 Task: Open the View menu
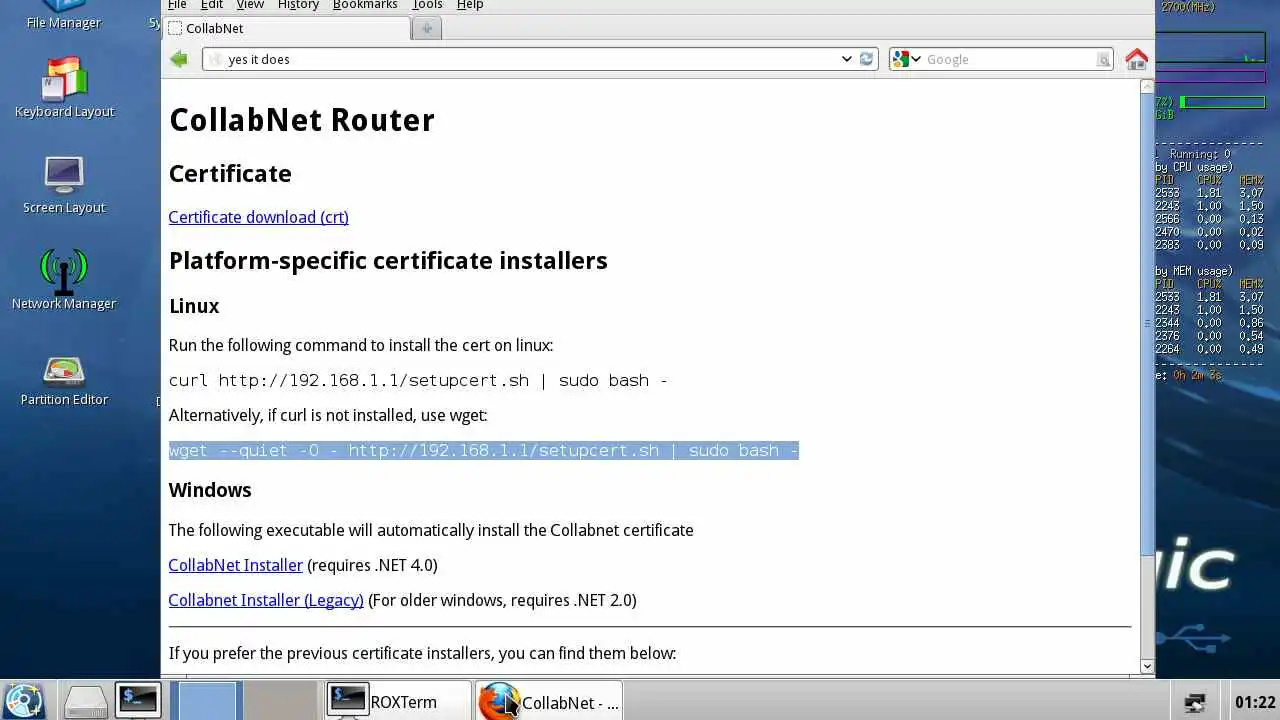click(250, 5)
